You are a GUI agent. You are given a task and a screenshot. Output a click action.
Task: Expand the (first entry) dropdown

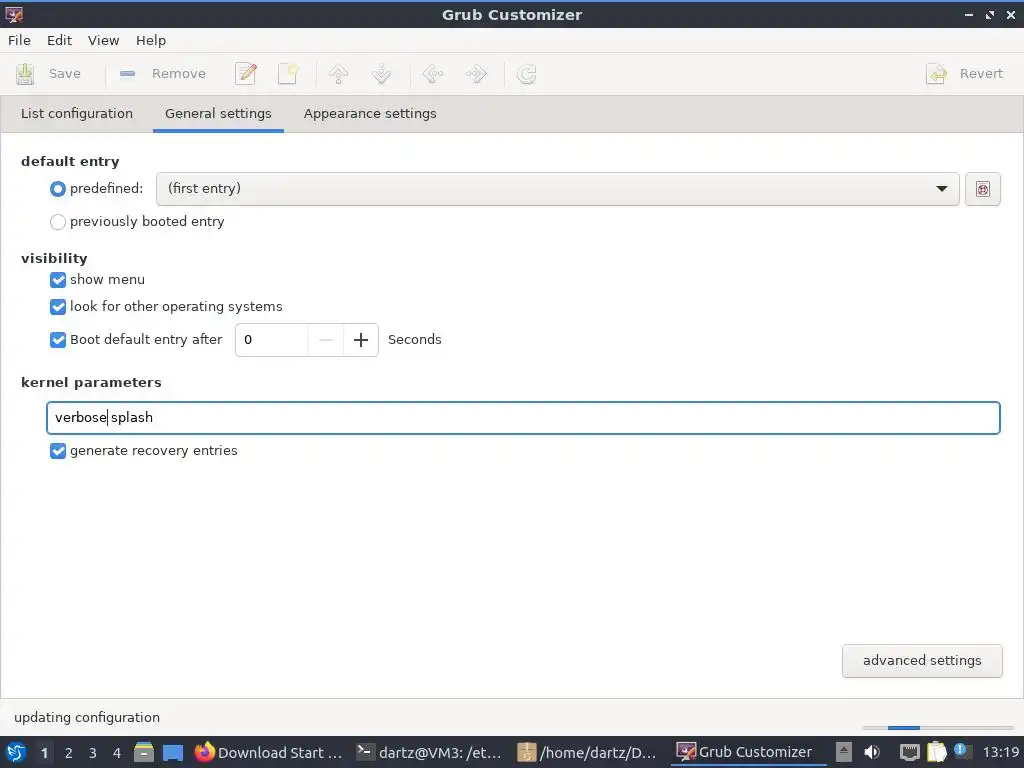[557, 189]
